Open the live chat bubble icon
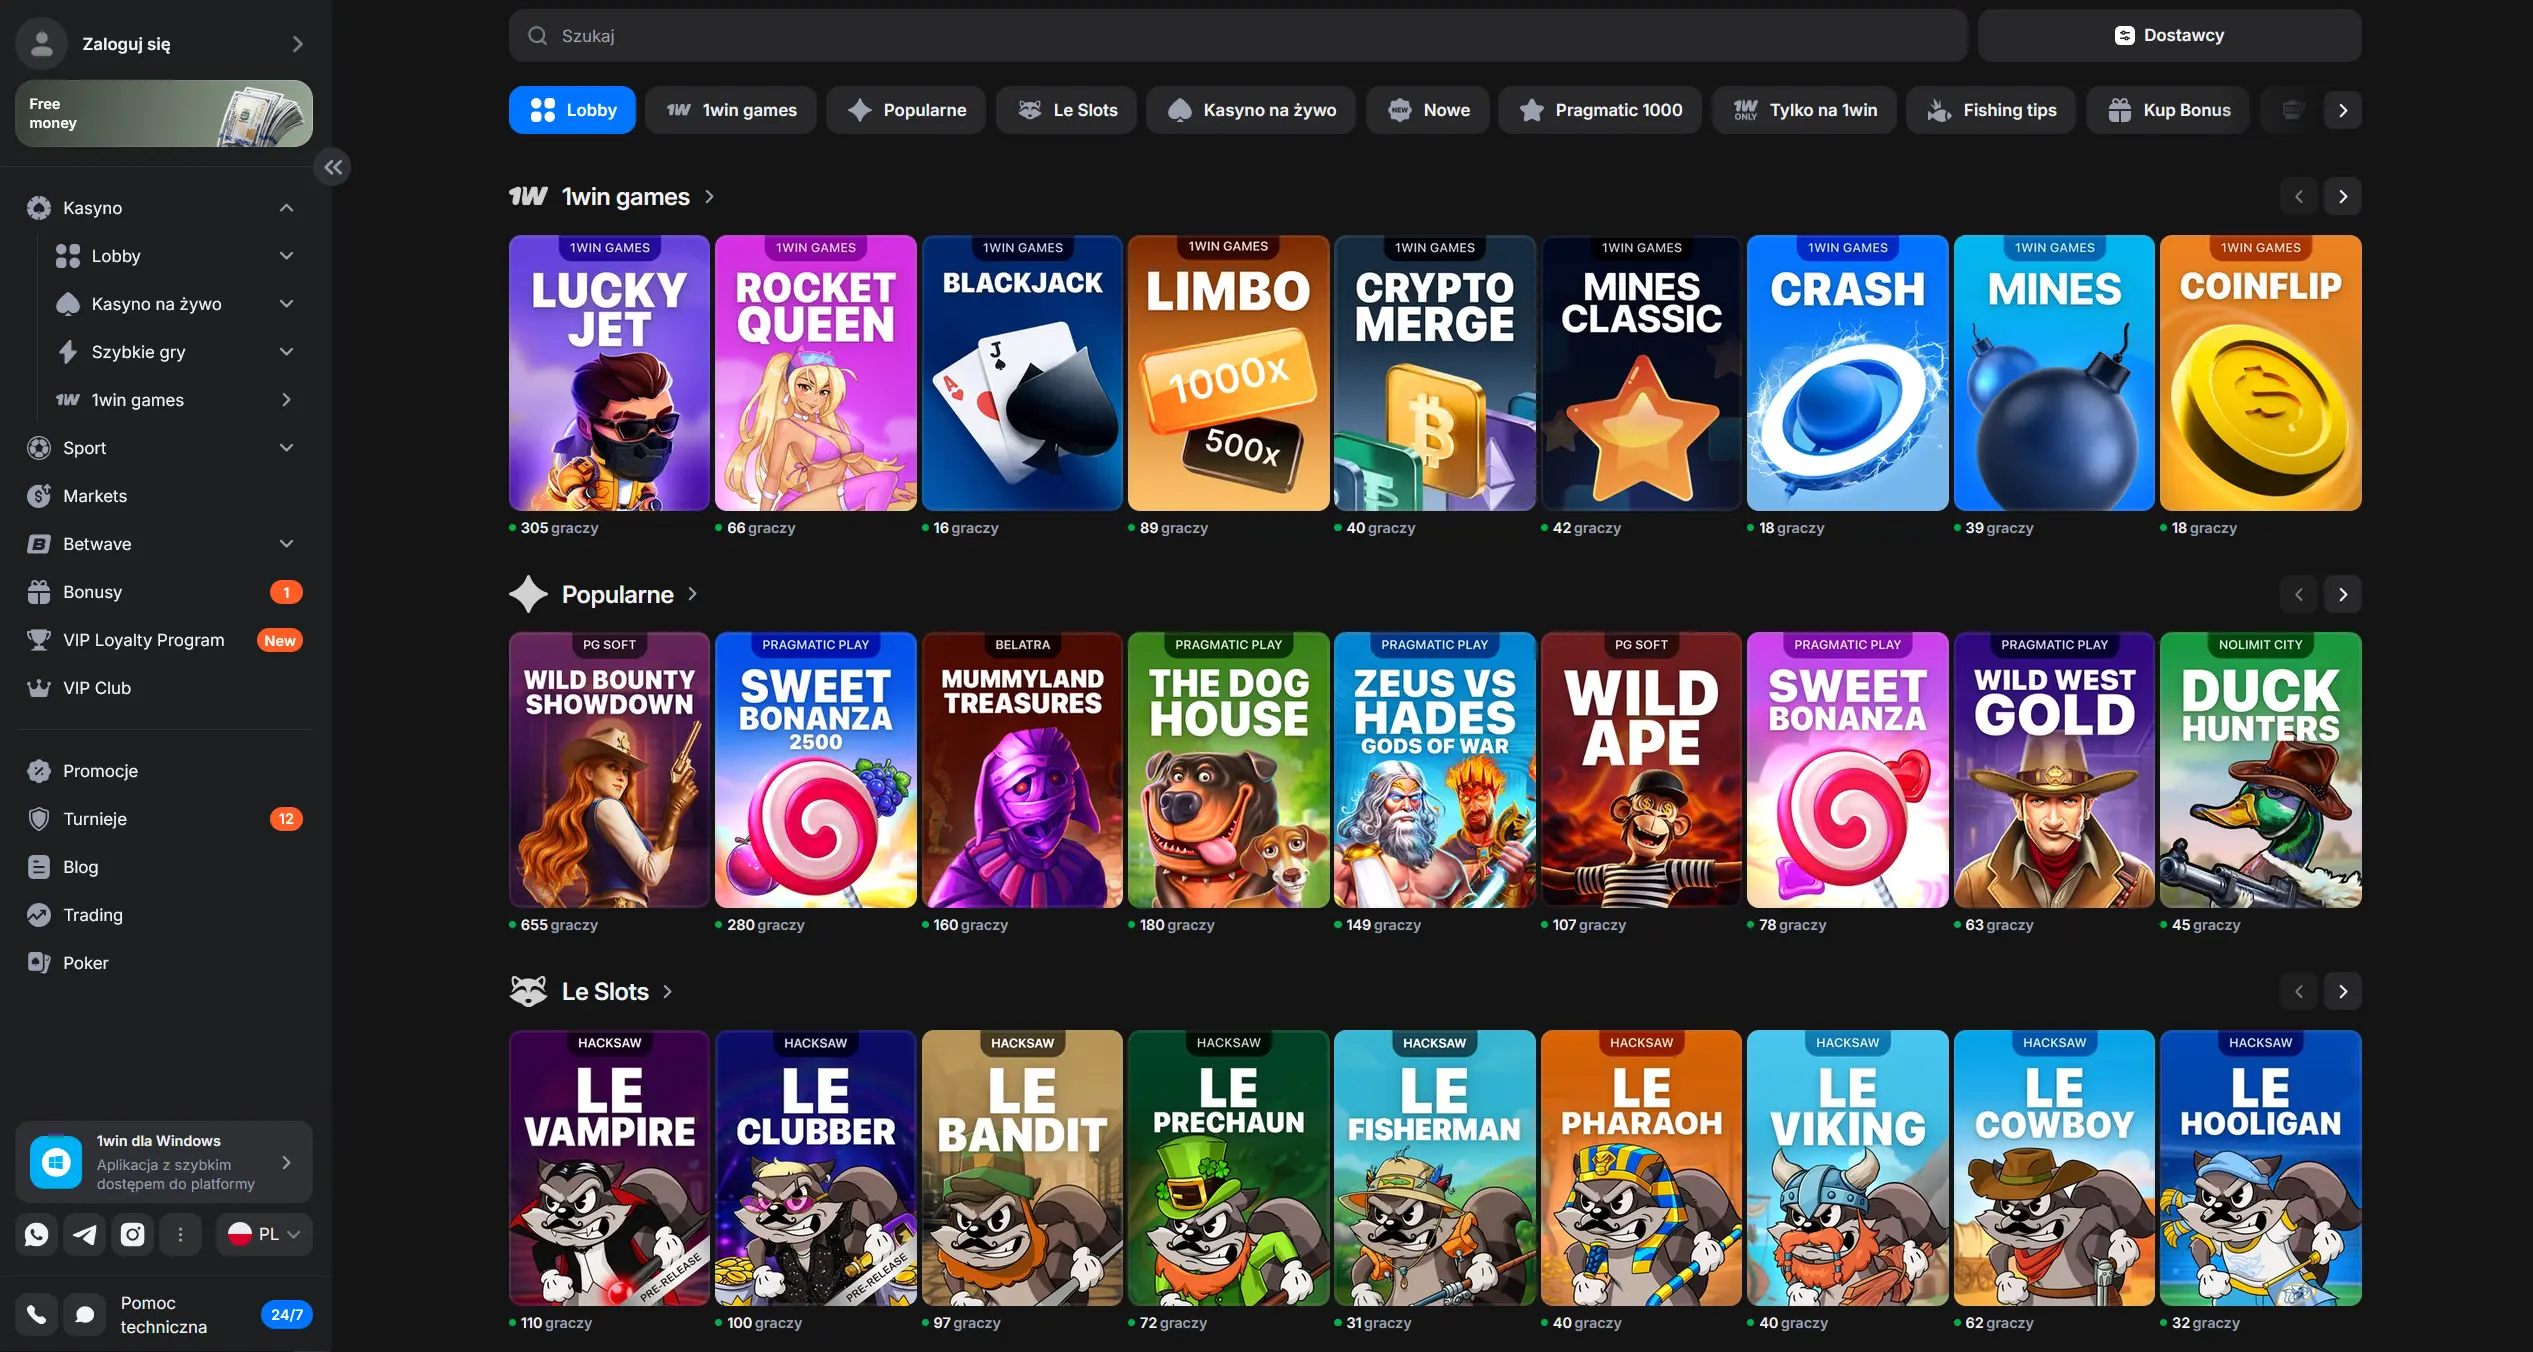Image resolution: width=2533 pixels, height=1352 pixels. pos(85,1314)
